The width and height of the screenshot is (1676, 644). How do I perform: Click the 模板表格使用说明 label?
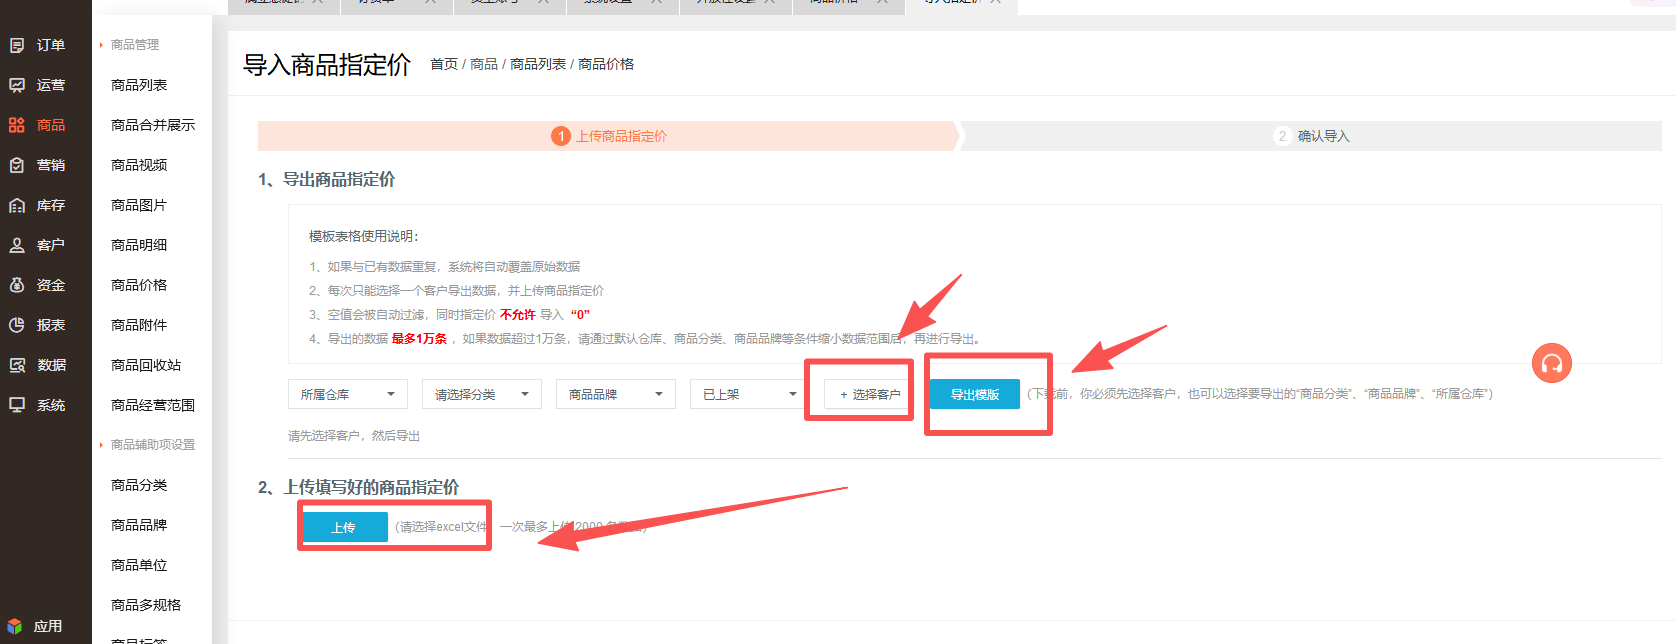pyautogui.click(x=364, y=236)
